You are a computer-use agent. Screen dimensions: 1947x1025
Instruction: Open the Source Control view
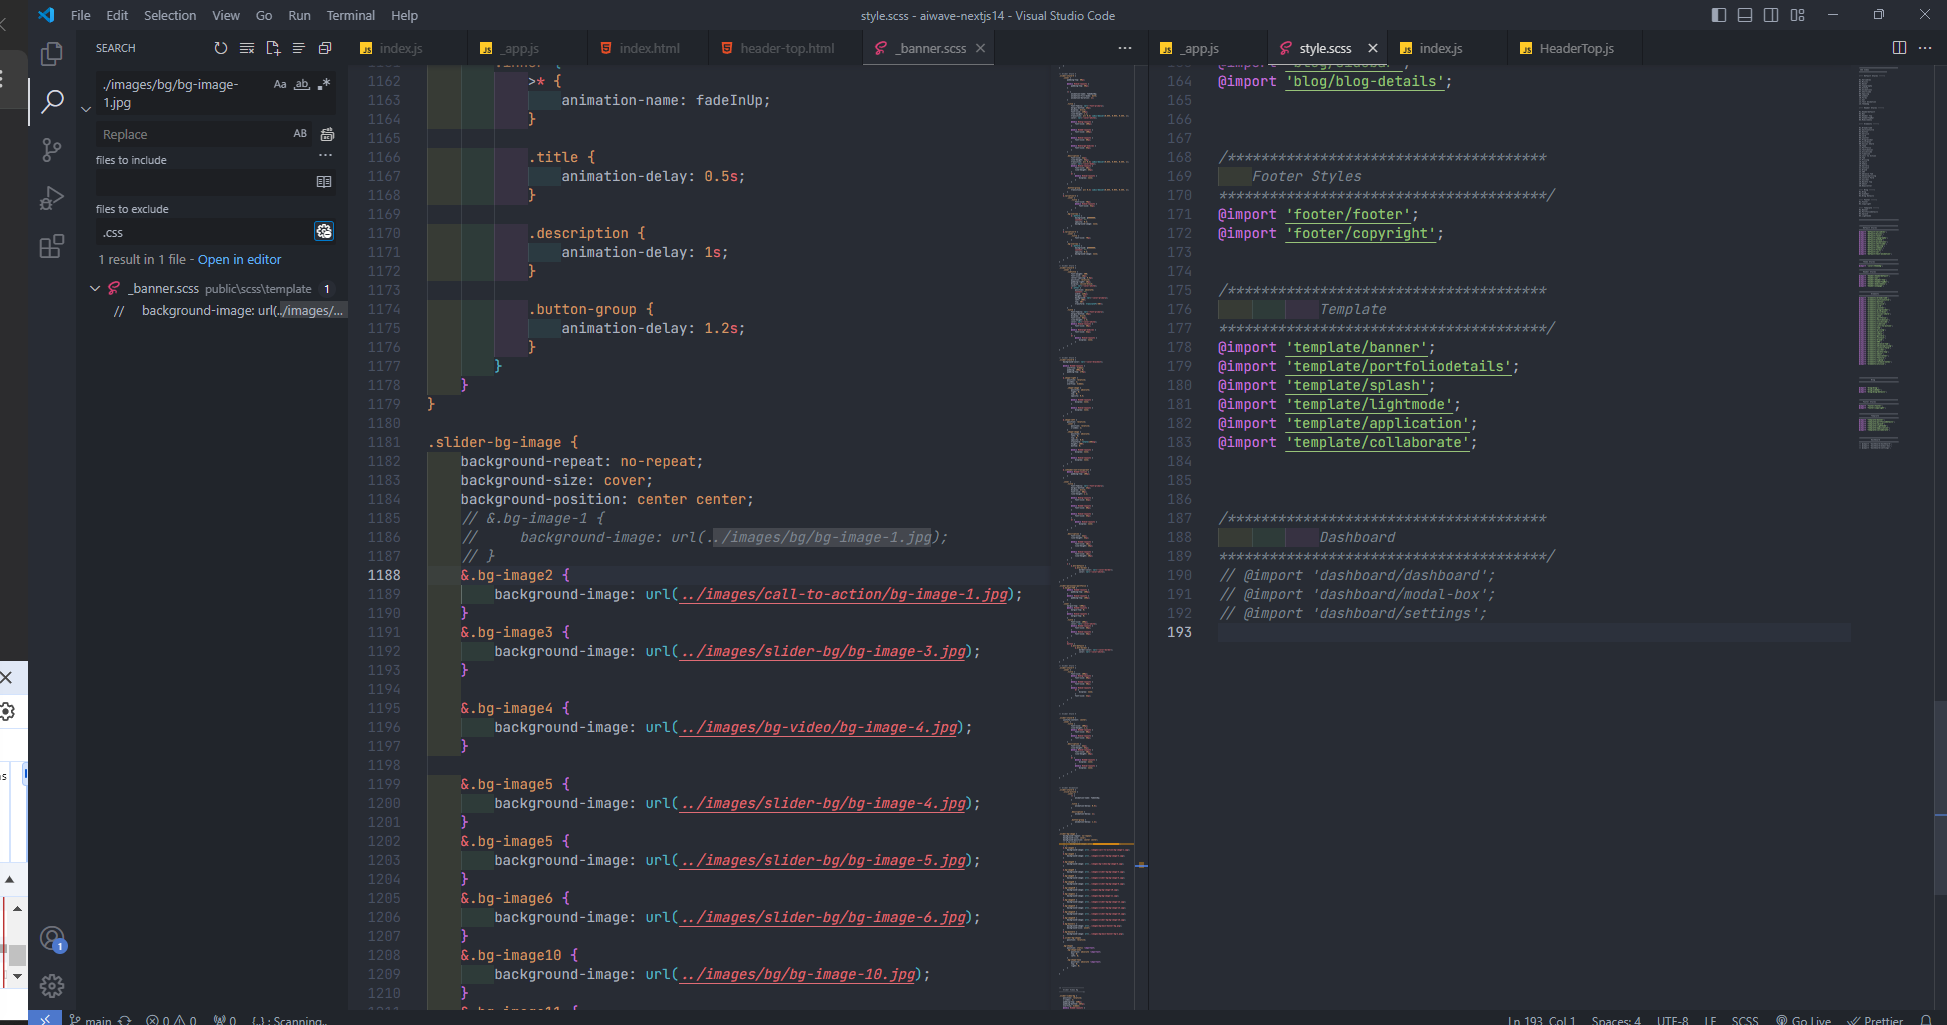[52, 150]
